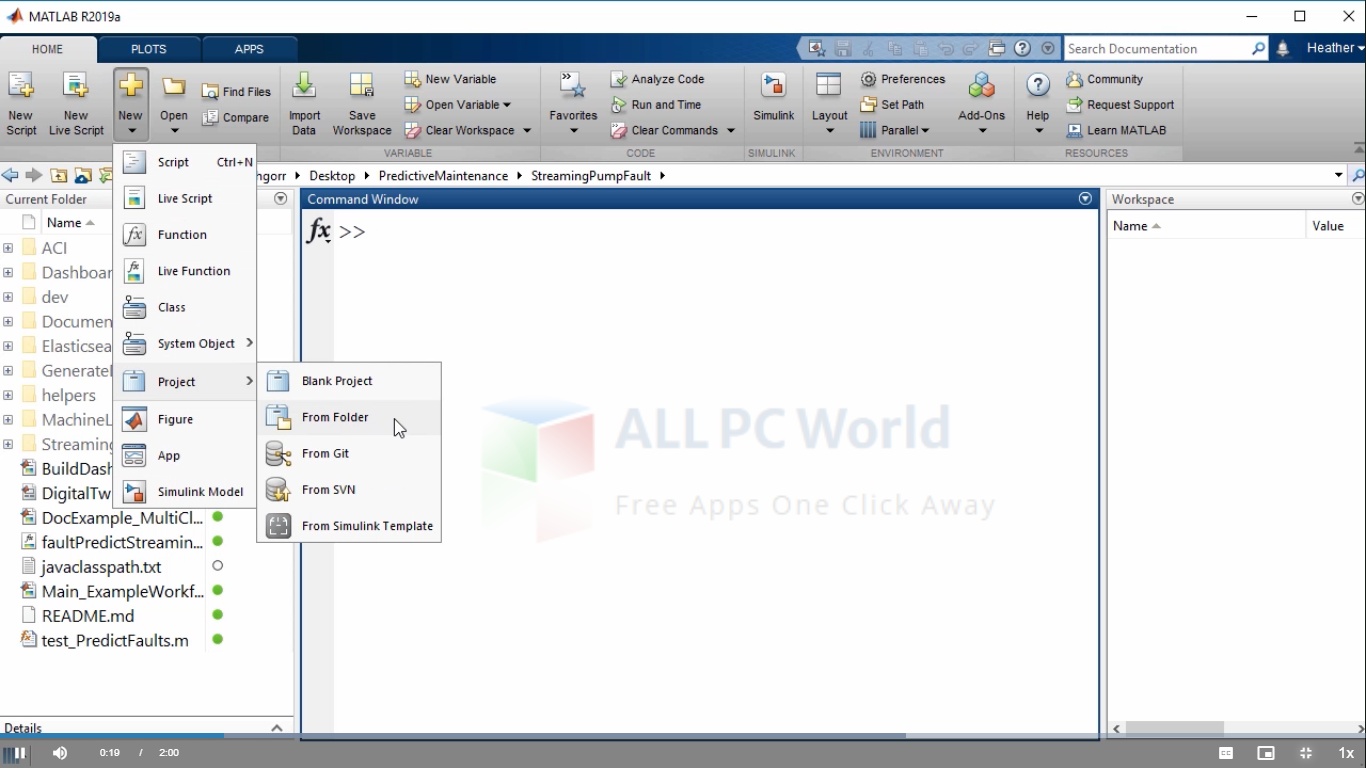Open Simulink from the toolstrip
Viewport: 1366px width, 768px height.
tap(773, 98)
